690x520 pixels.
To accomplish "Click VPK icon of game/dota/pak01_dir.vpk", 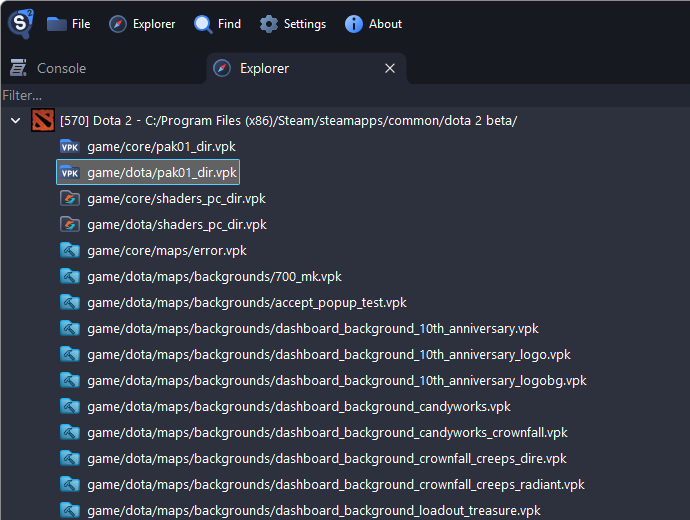I will 70,172.
